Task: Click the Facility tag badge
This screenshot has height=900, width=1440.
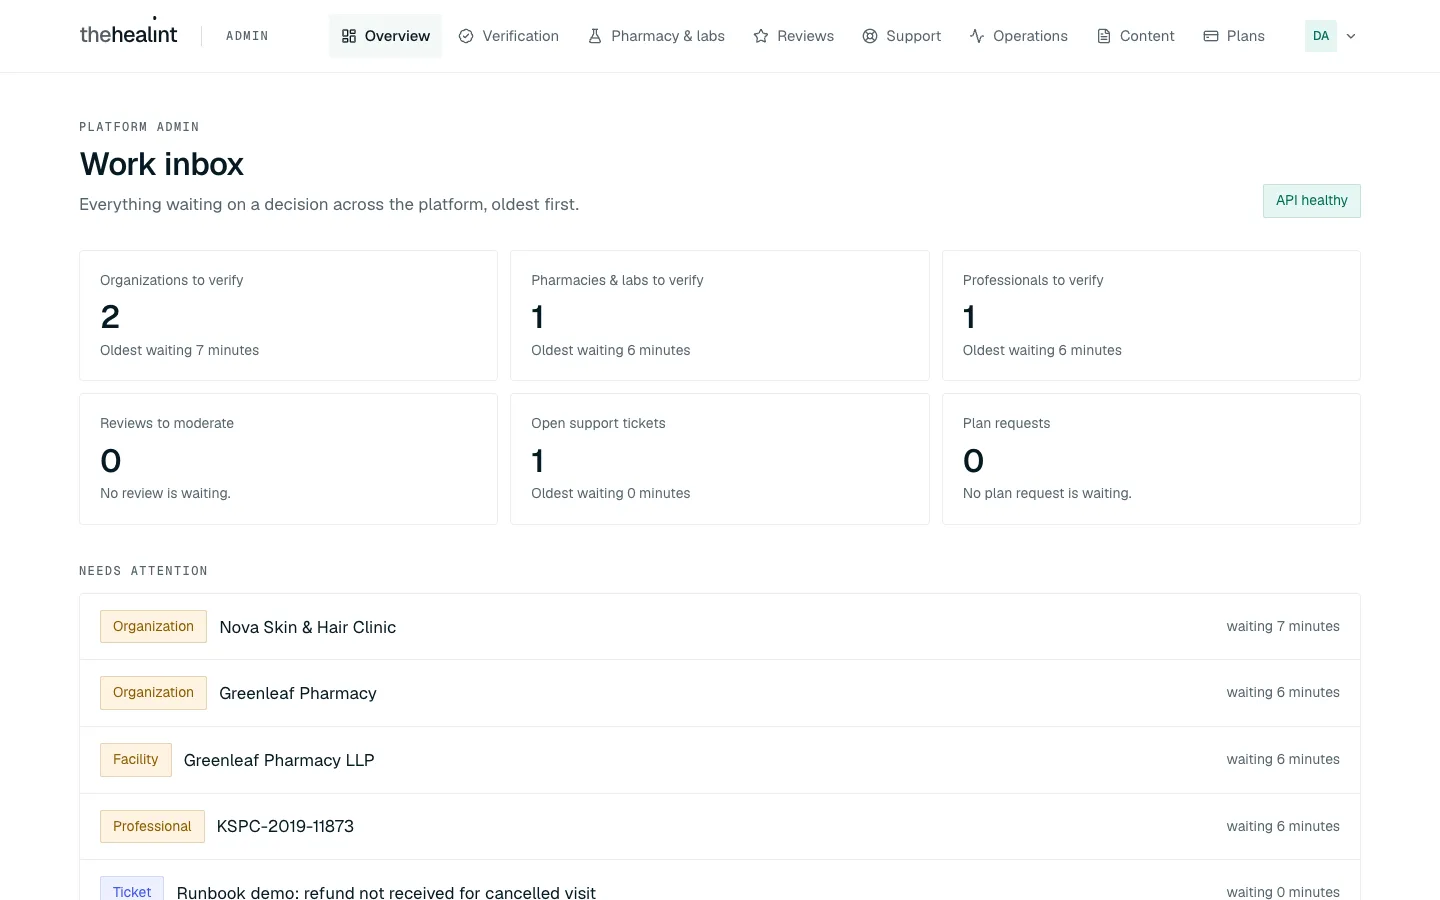Action: (136, 760)
